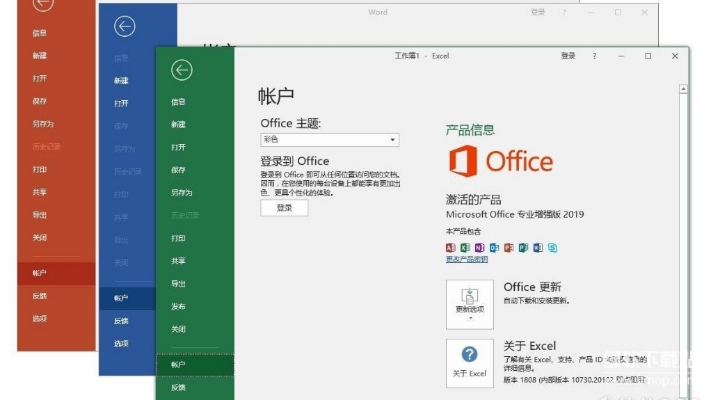Click the Outlook app icon under product info
Image resolution: width=712 pixels, height=400 pixels.
[494, 247]
